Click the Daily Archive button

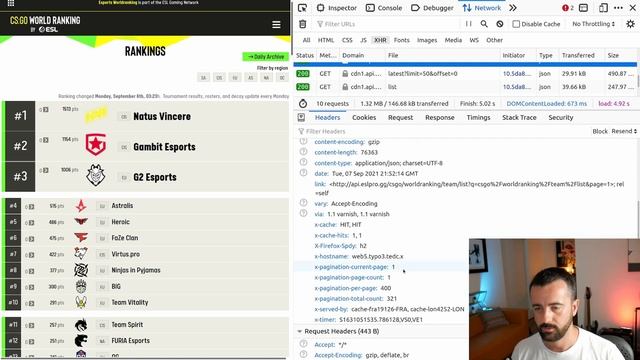(x=266, y=57)
